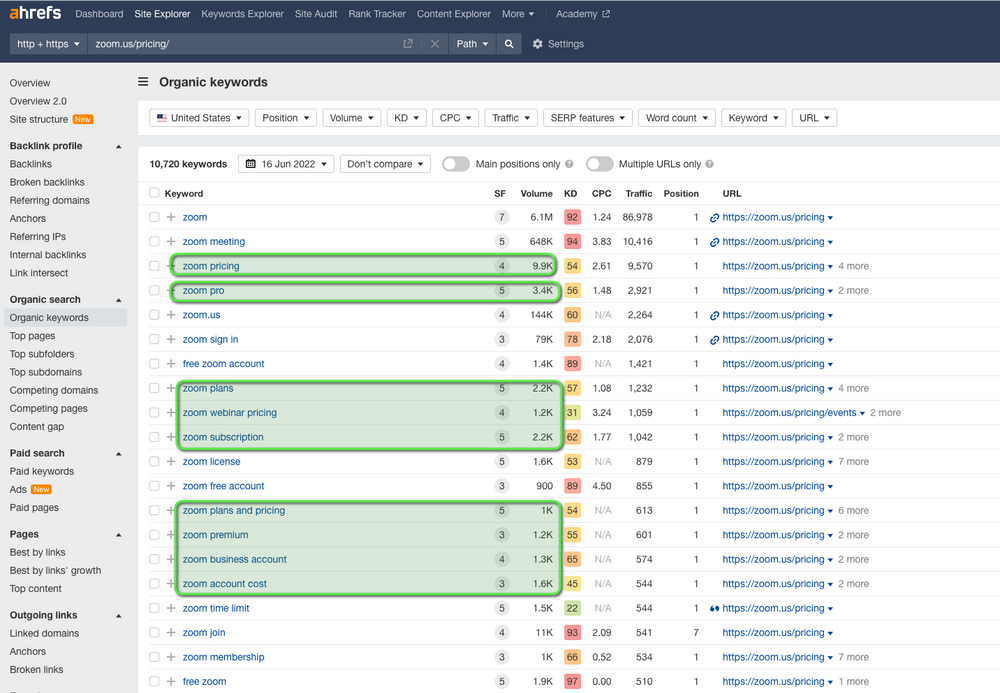This screenshot has height=693, width=1000.
Task: Enable the Main positions only toggle
Action: (455, 164)
